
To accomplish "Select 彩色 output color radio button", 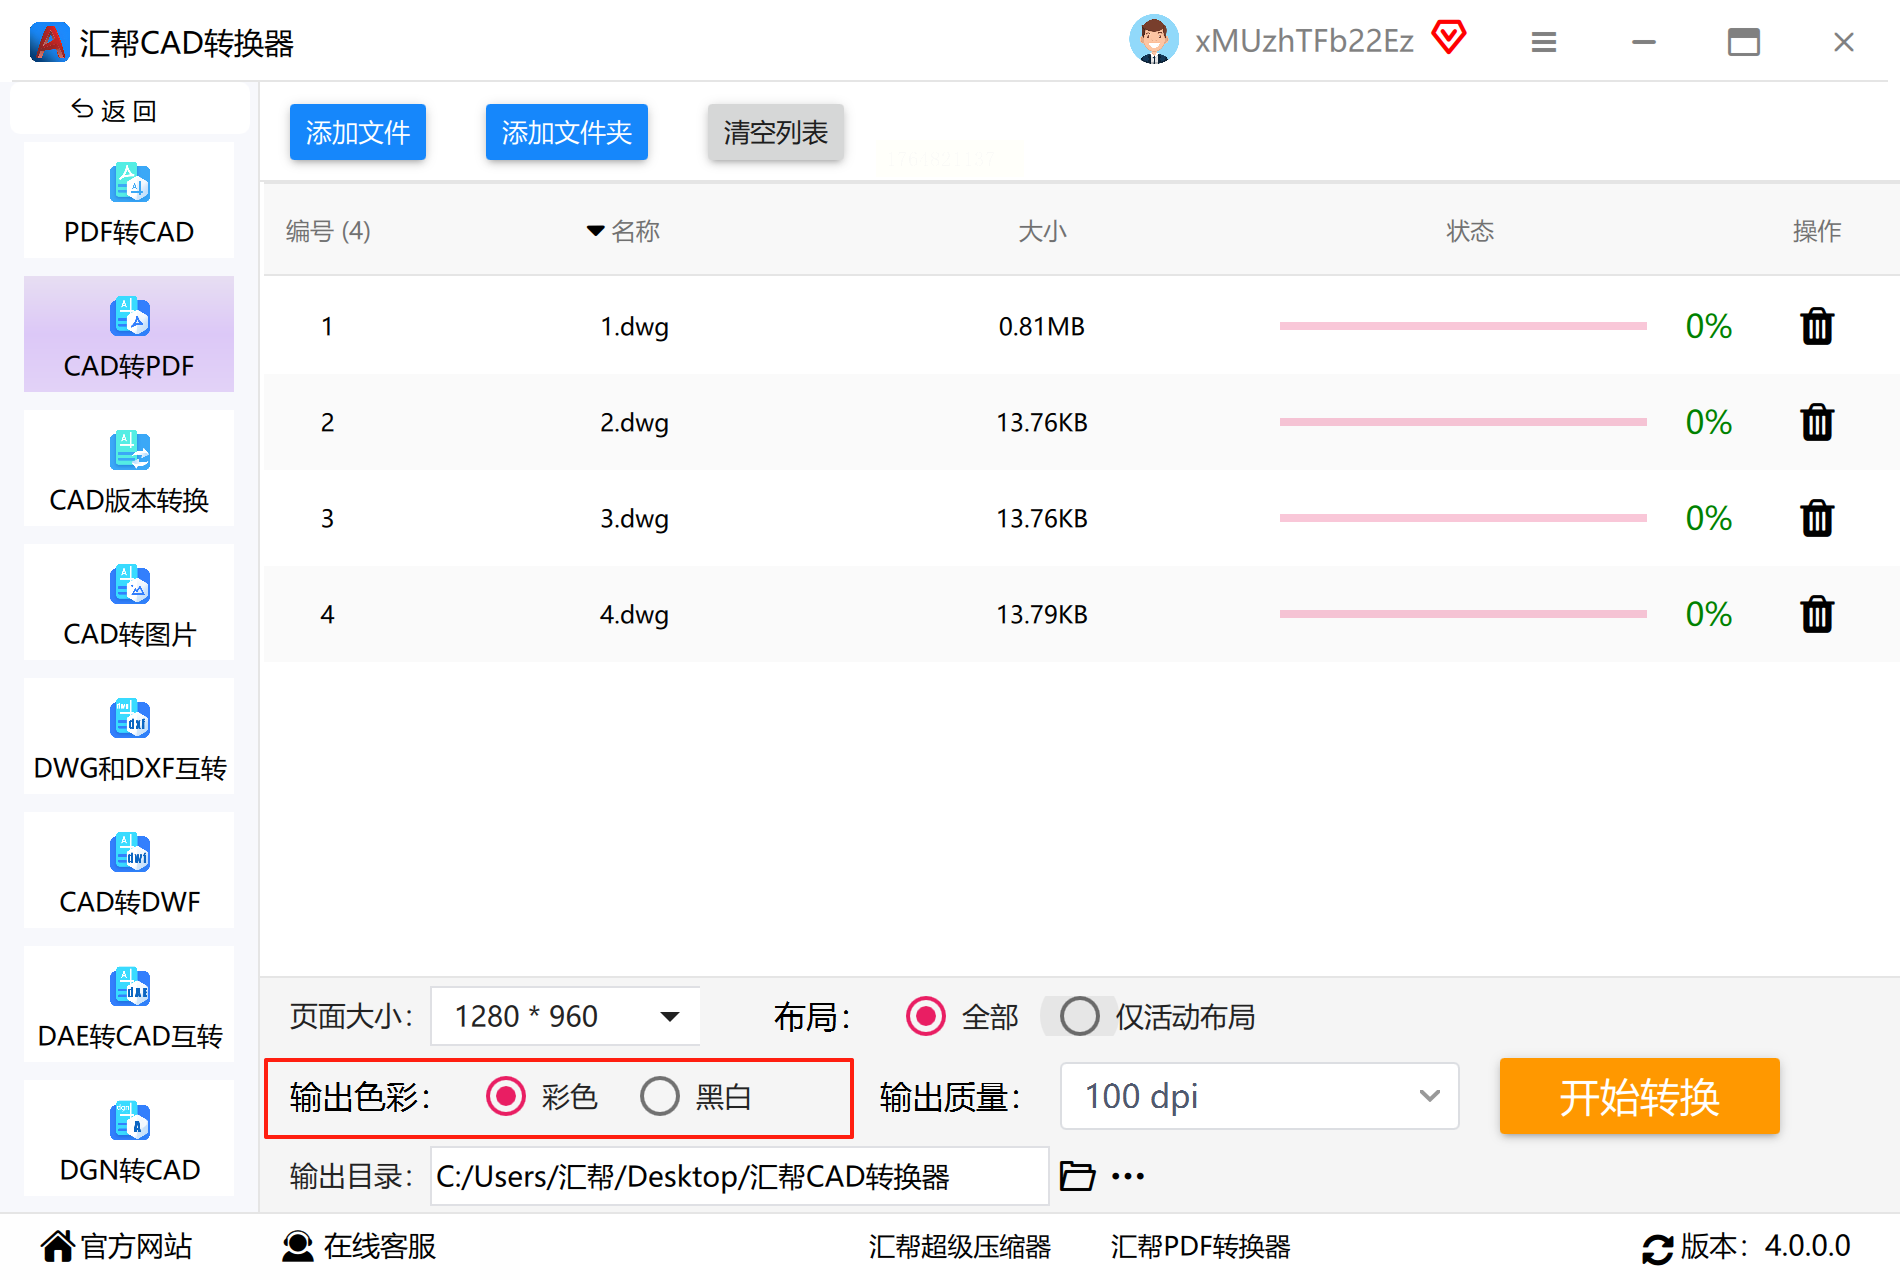I will tap(506, 1097).
